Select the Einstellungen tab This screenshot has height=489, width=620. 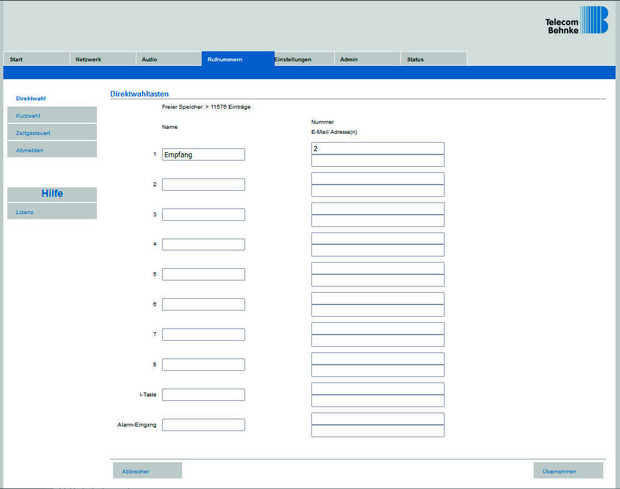tap(304, 59)
